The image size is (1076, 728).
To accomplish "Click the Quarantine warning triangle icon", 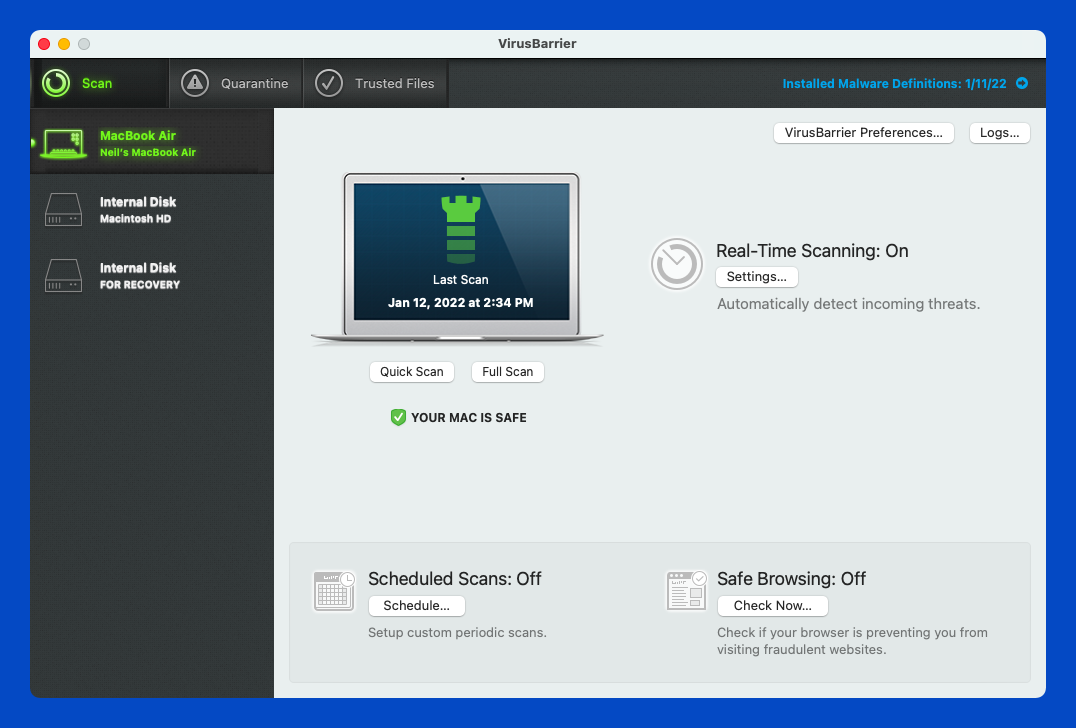I will (195, 83).
